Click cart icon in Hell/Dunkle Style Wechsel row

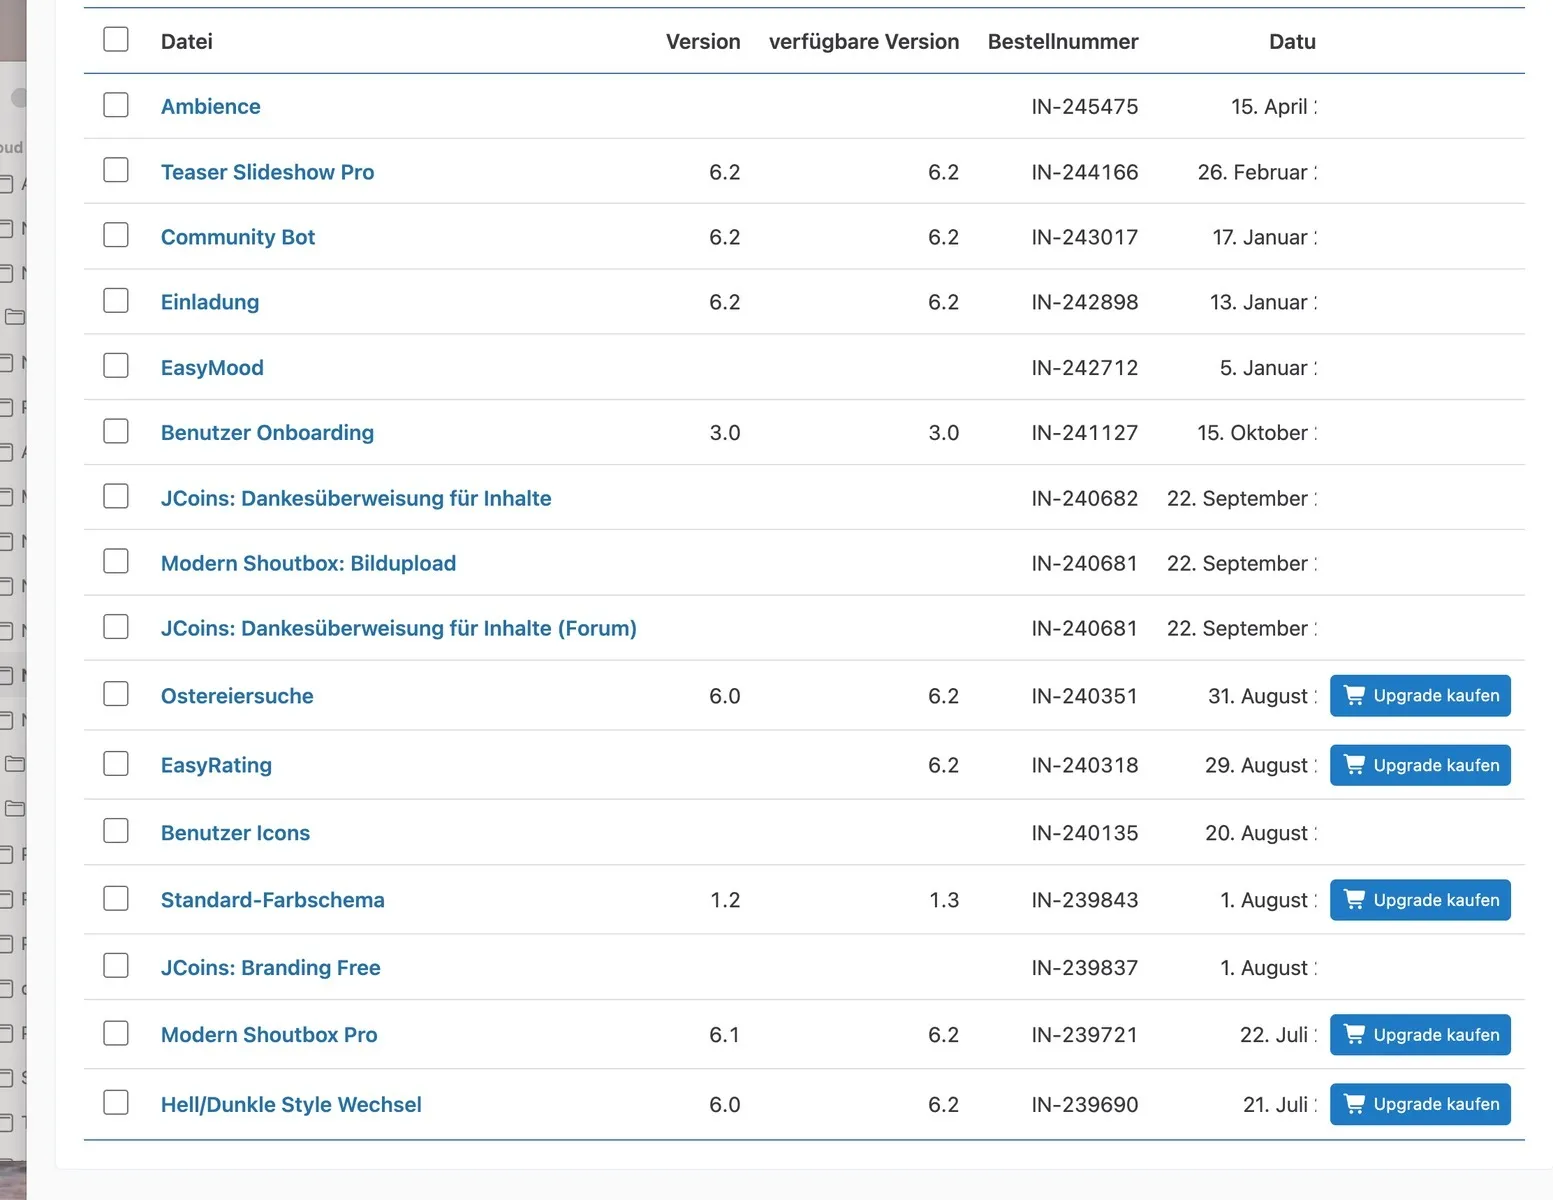pos(1354,1104)
